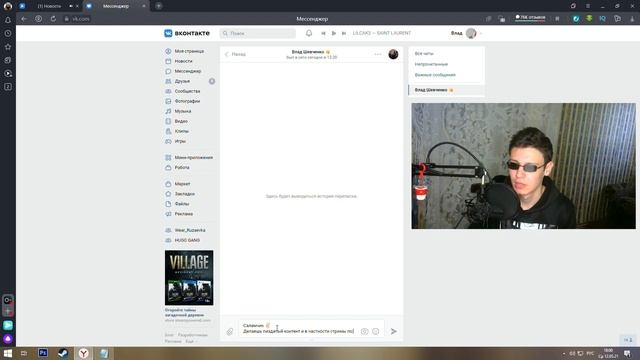Open Steam from the taskbar
Viewport: 640px width, 360px height.
coord(63,353)
